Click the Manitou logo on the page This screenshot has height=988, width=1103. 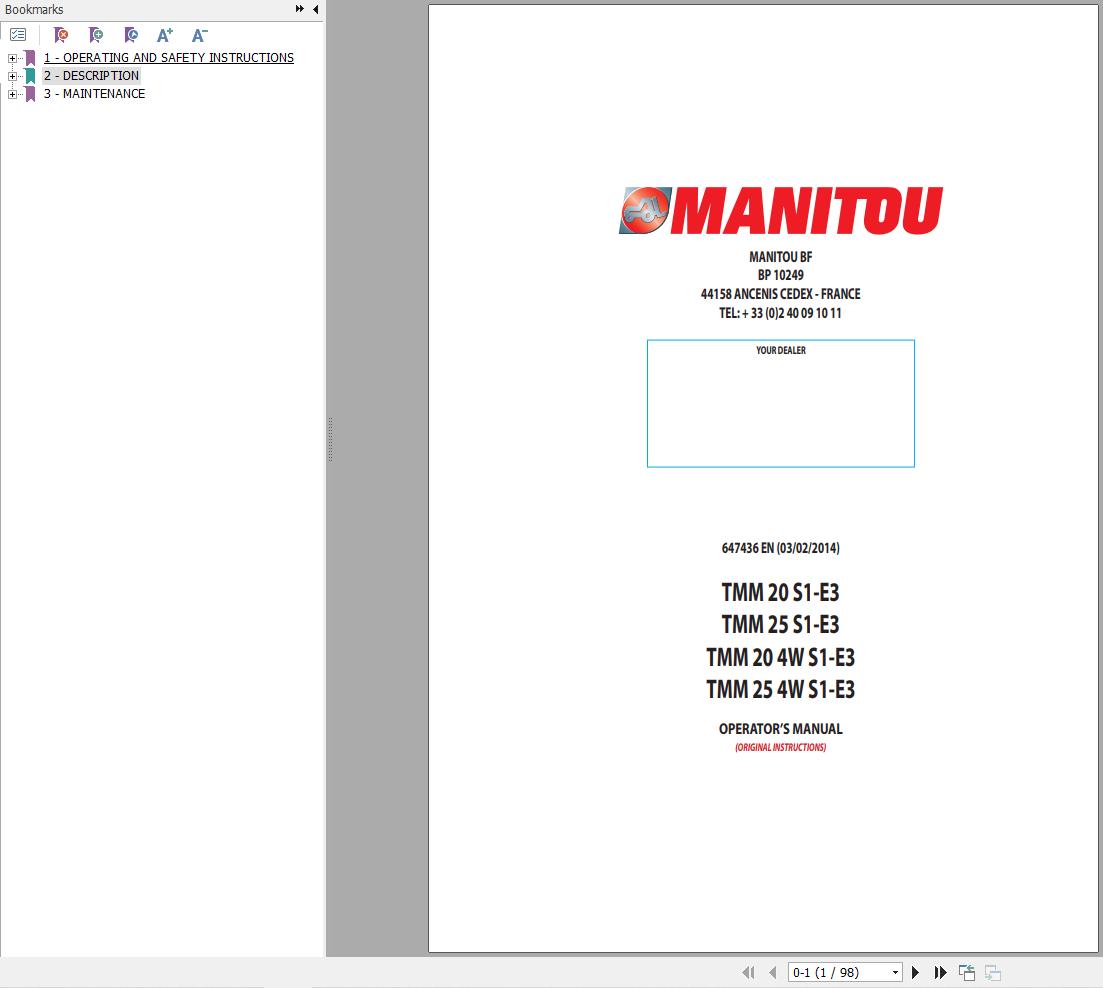pos(781,210)
